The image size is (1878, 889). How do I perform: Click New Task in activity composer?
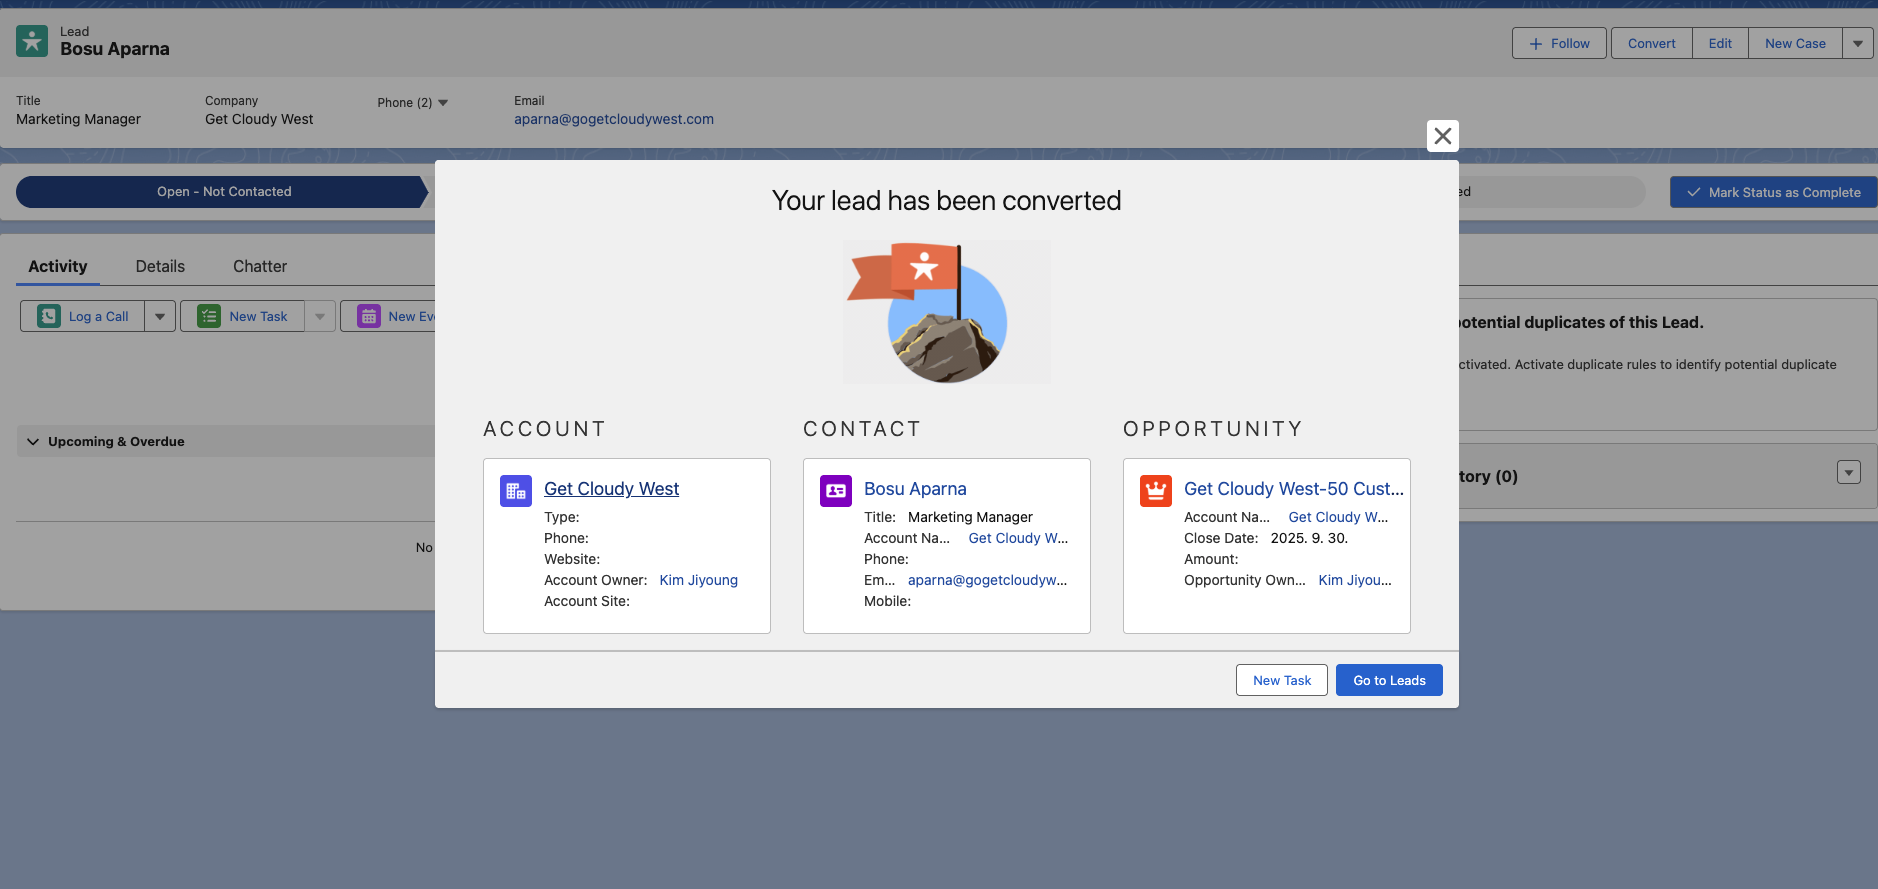[x=243, y=316]
